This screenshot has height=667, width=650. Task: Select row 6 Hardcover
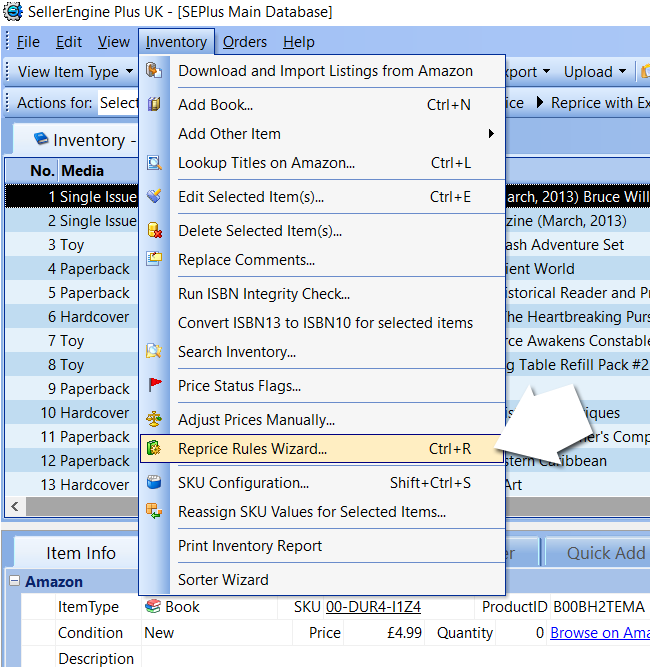pos(72,317)
